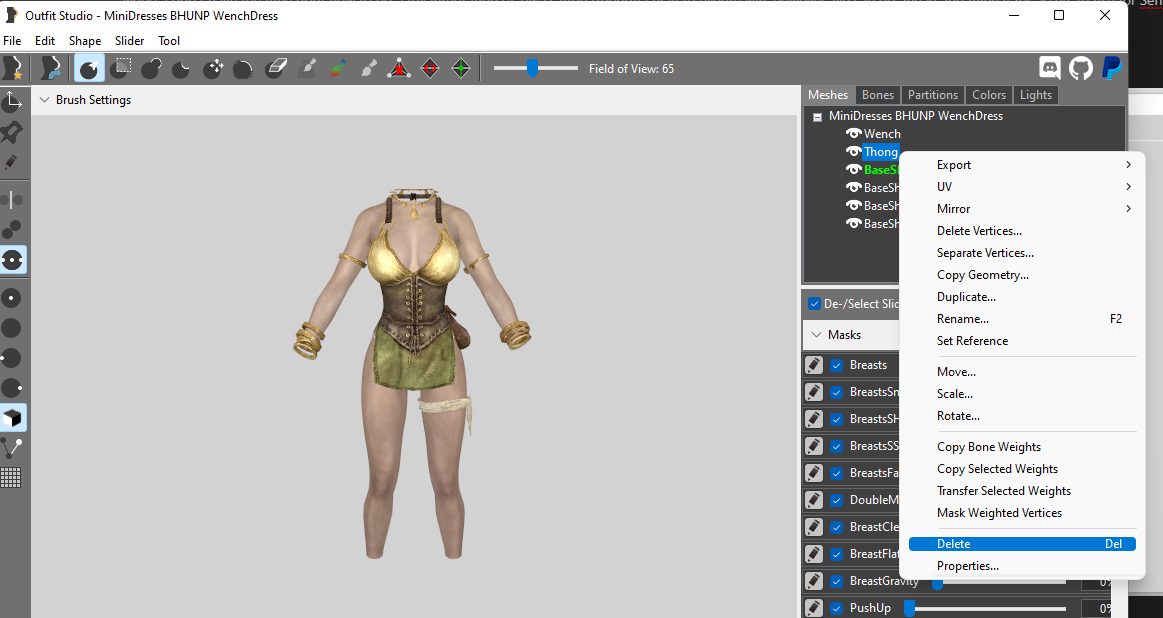
Task: Open the Colors tab
Action: click(x=989, y=95)
